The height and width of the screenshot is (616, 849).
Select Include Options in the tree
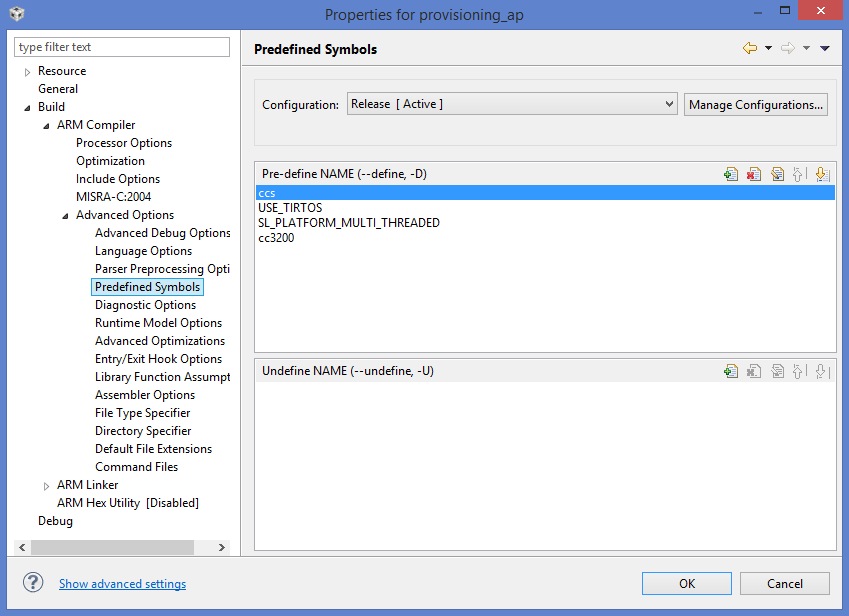tap(118, 179)
